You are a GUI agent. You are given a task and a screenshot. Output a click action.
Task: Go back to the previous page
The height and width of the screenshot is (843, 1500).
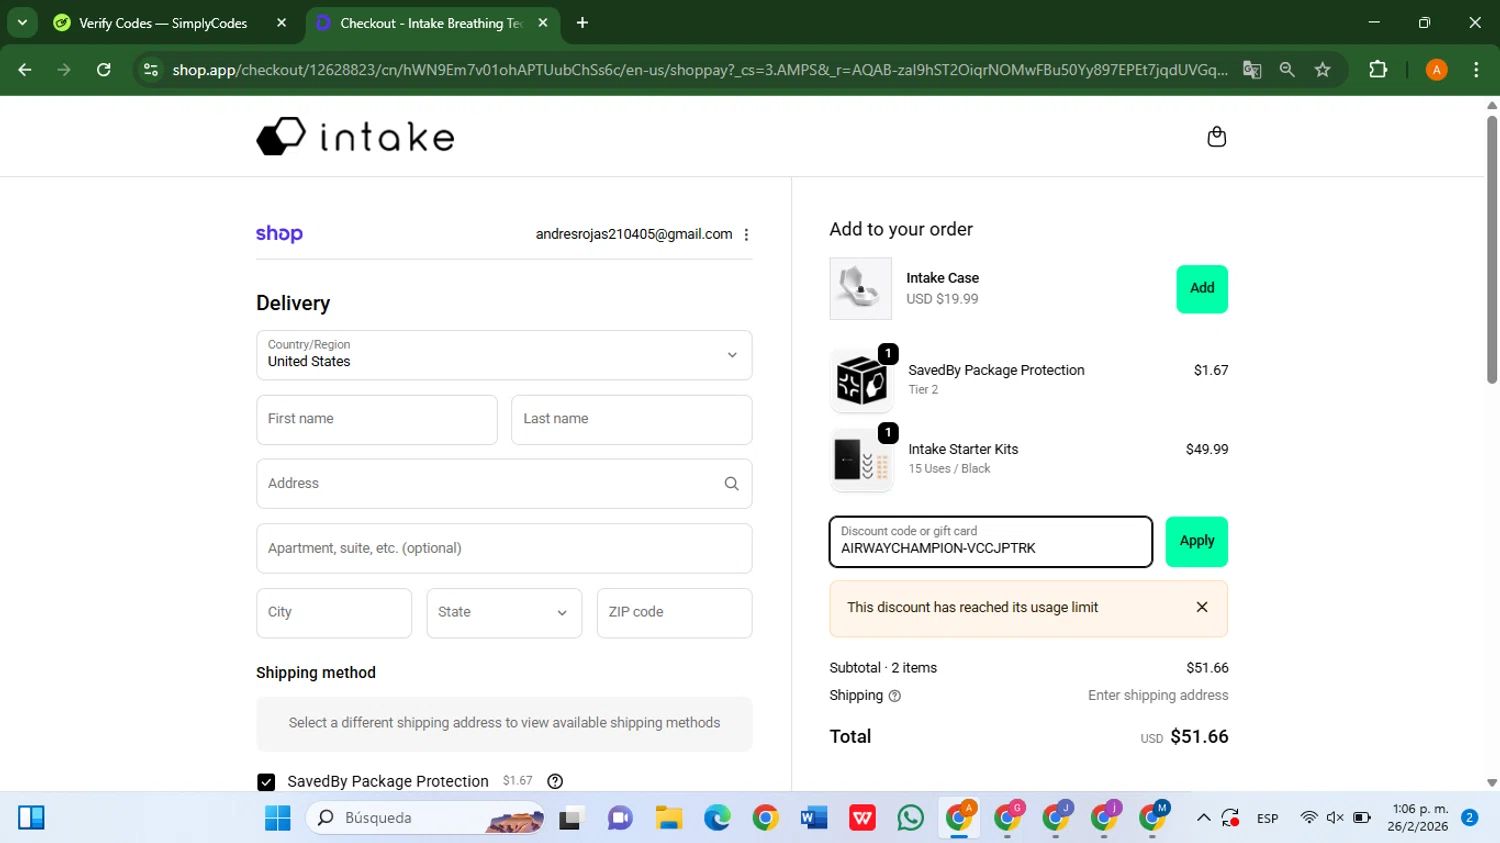25,69
